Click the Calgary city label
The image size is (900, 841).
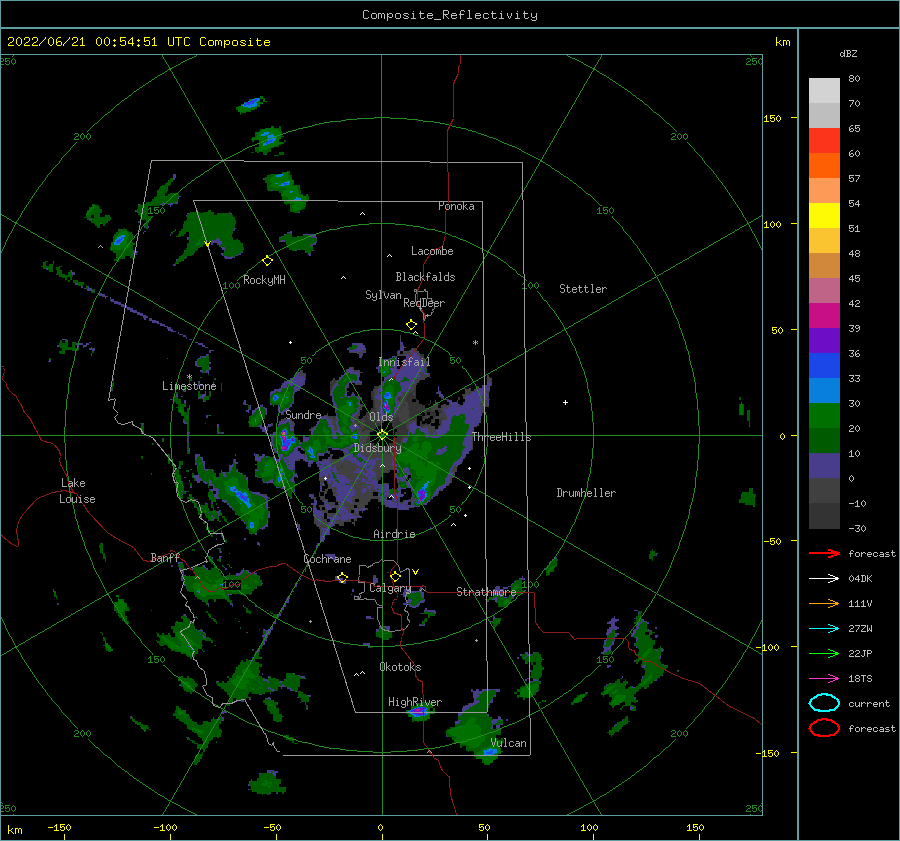[390, 588]
